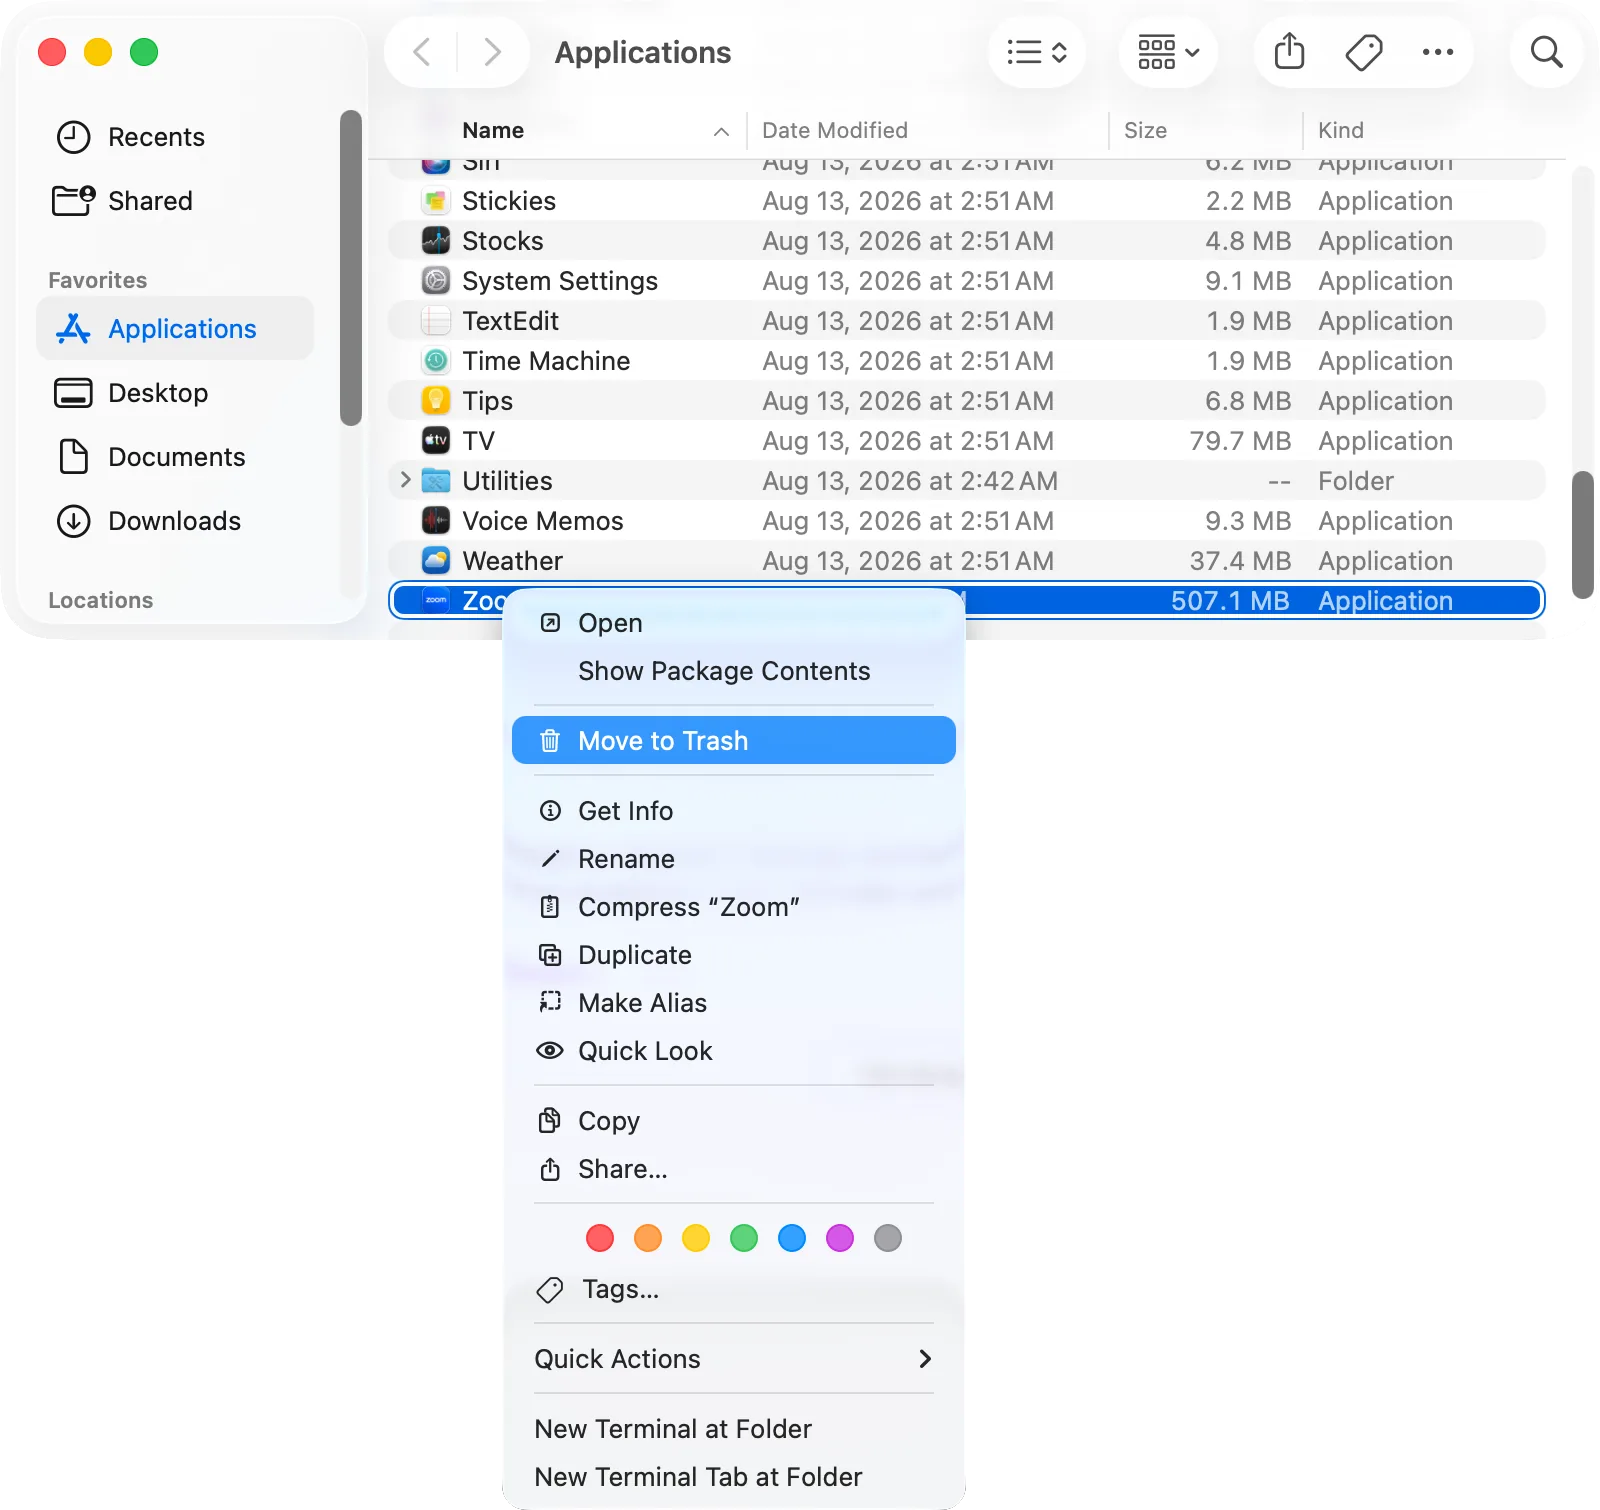Viewport: 1600px width, 1510px height.
Task: Choose Show Package Contents
Action: click(734, 671)
